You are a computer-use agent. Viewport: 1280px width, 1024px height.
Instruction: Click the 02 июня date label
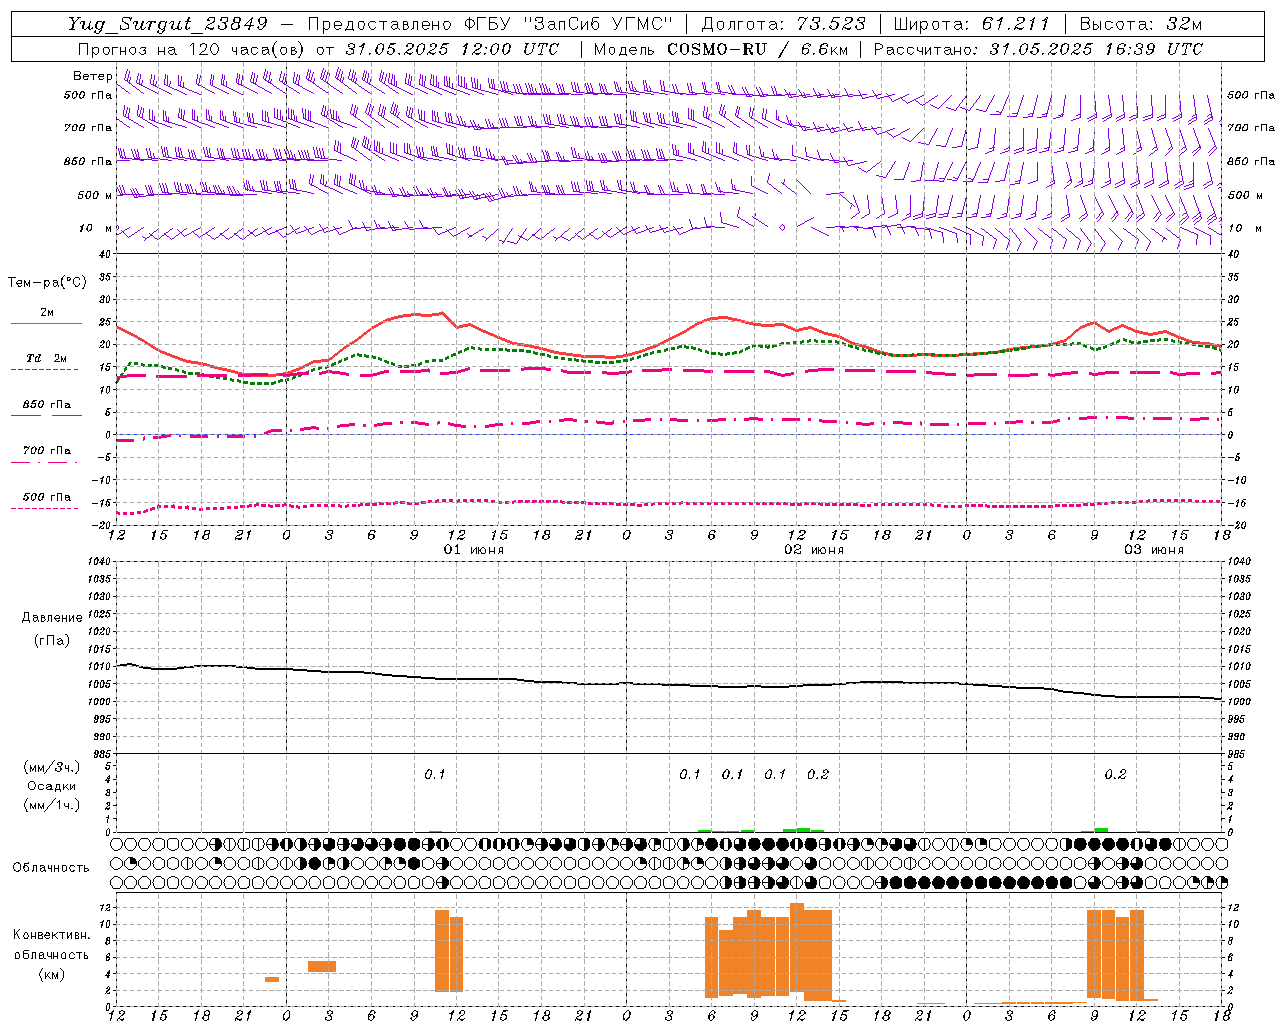tap(813, 550)
